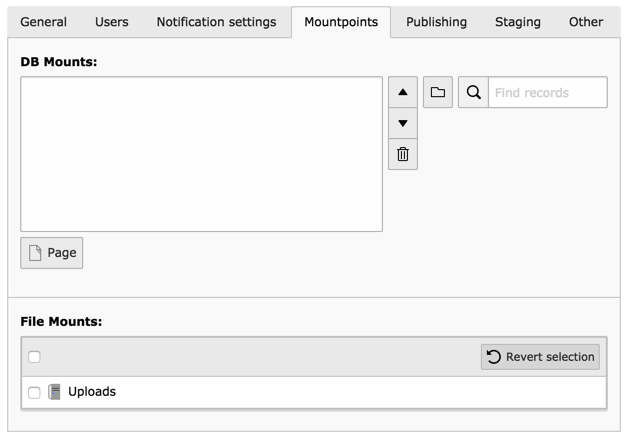Select the Mountpoints tab
The height and width of the screenshot is (437, 627).
pos(341,22)
